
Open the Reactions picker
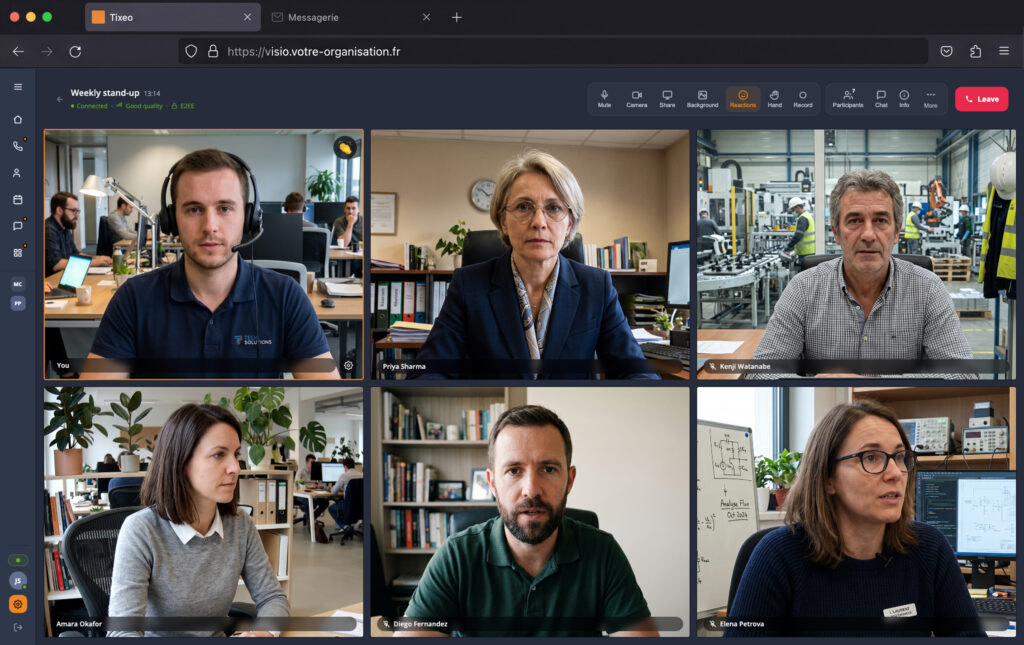(743, 99)
